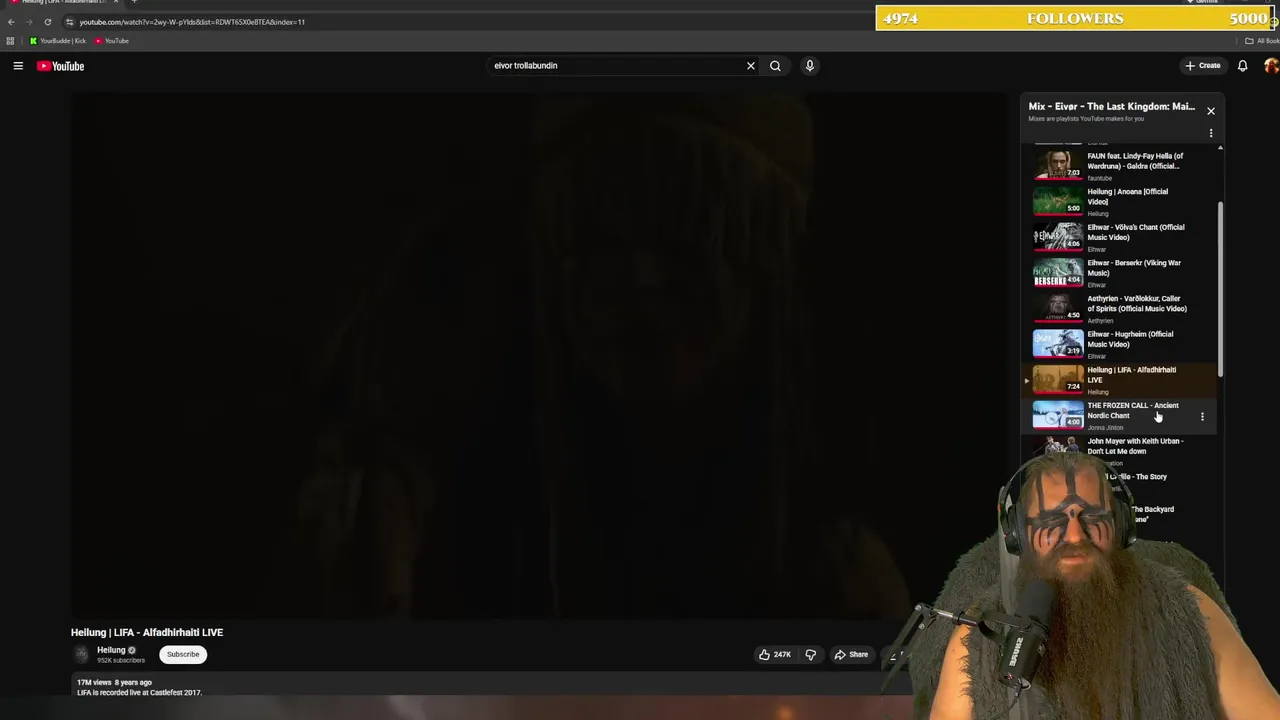Open the Heilung channel name link
This screenshot has width=1280, height=720.
click(111, 650)
